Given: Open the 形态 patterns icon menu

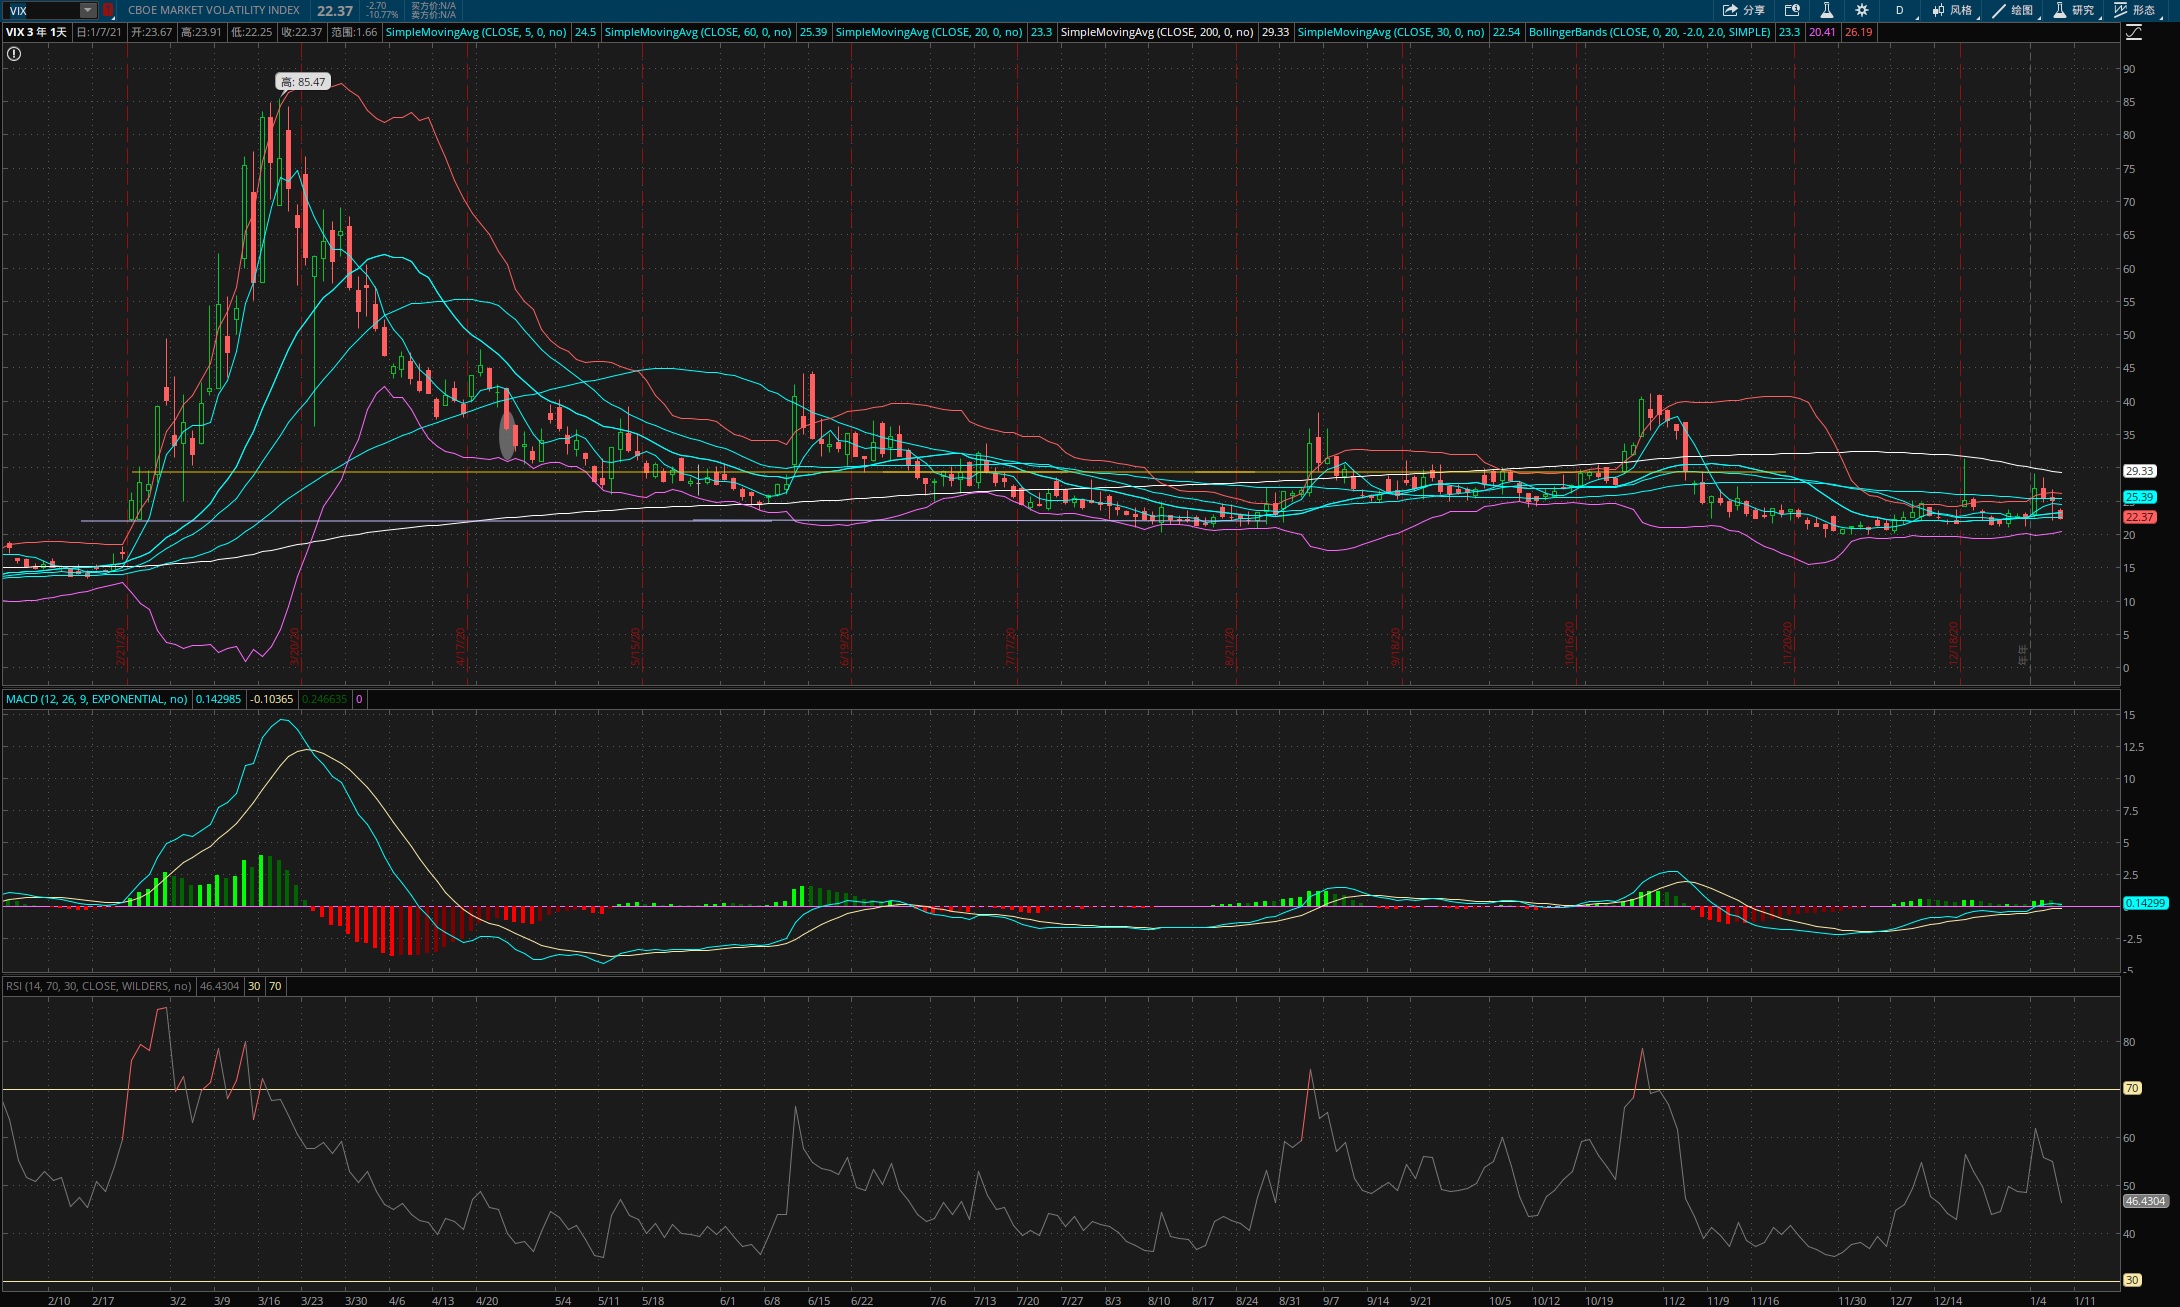Looking at the screenshot, I should coord(2135,10).
